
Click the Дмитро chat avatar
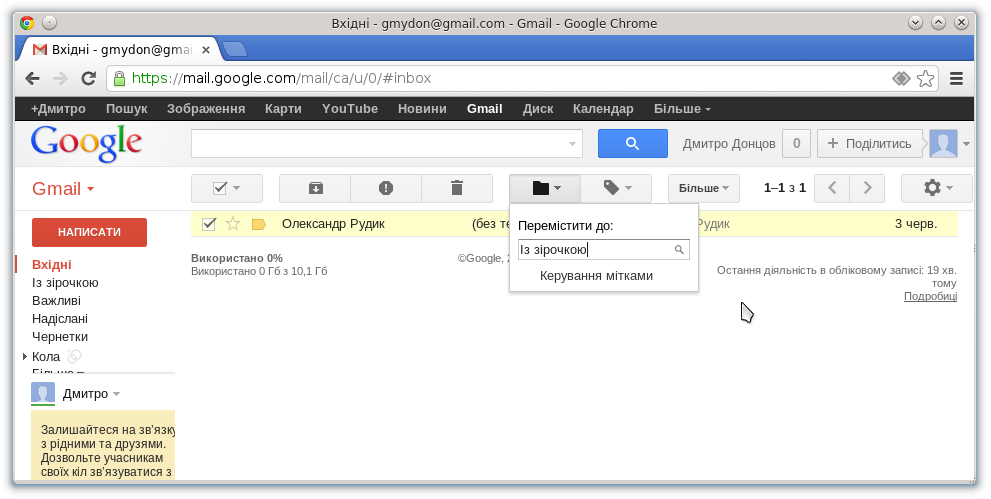tap(43, 394)
